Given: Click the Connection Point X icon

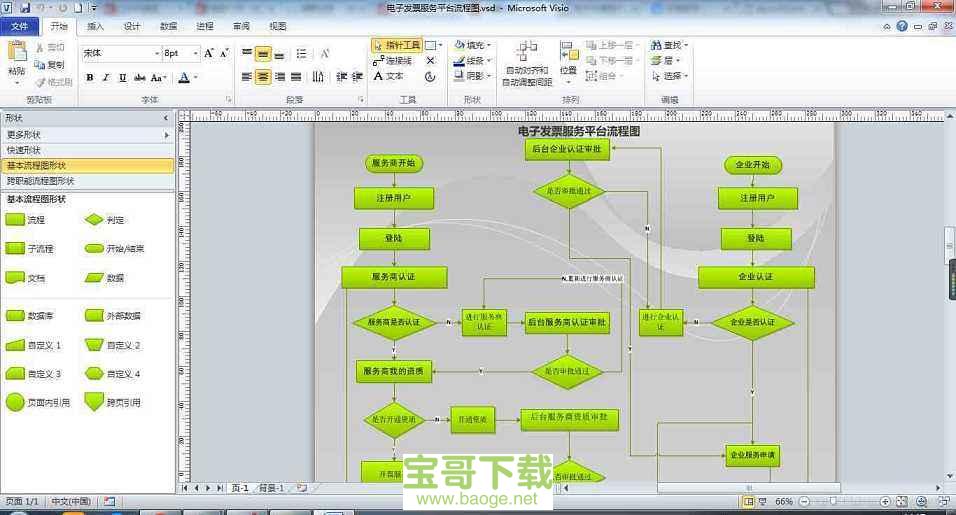Looking at the screenshot, I should pos(430,61).
